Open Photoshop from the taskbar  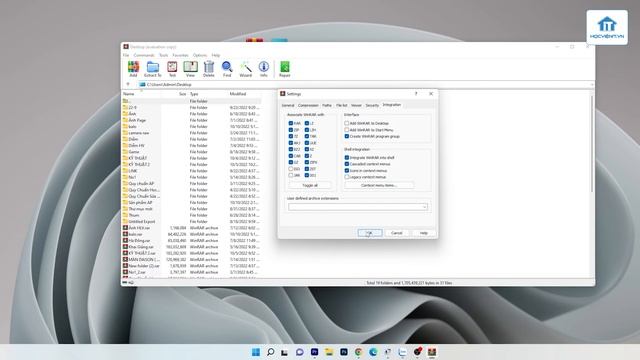(x=344, y=352)
